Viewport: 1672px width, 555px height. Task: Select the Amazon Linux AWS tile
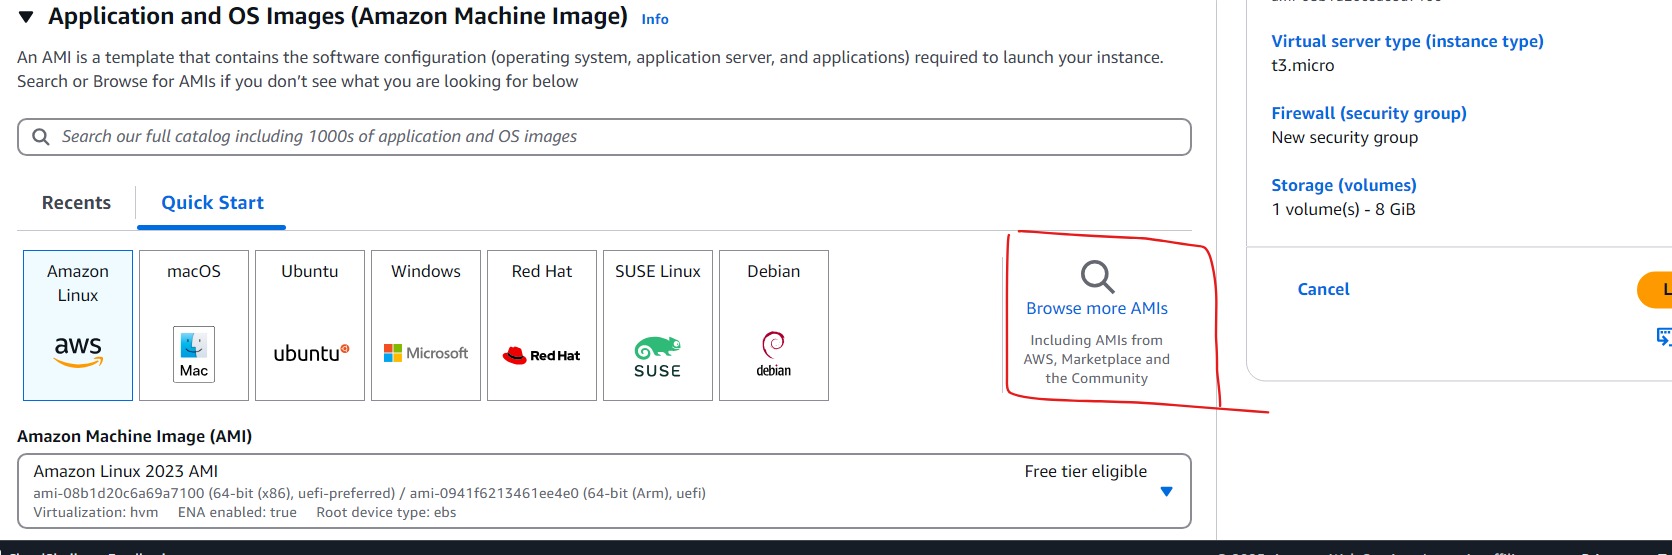[x=78, y=325]
